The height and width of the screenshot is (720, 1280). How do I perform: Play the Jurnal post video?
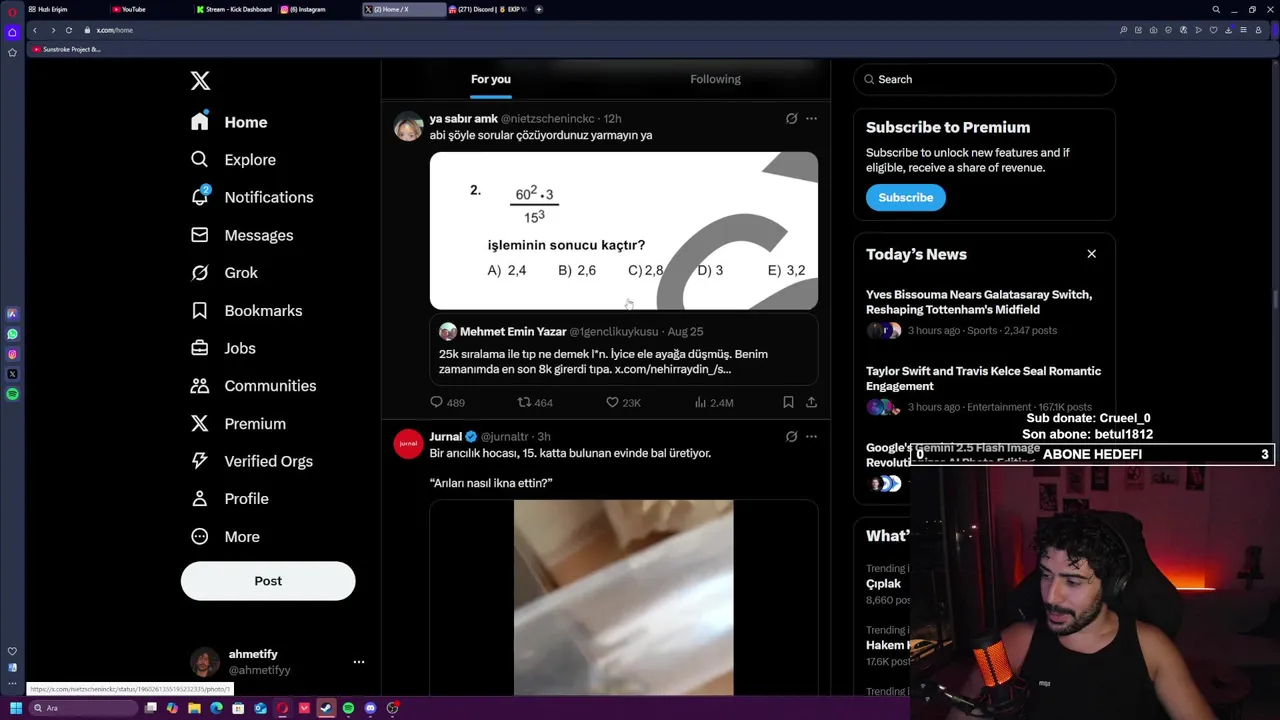point(624,597)
